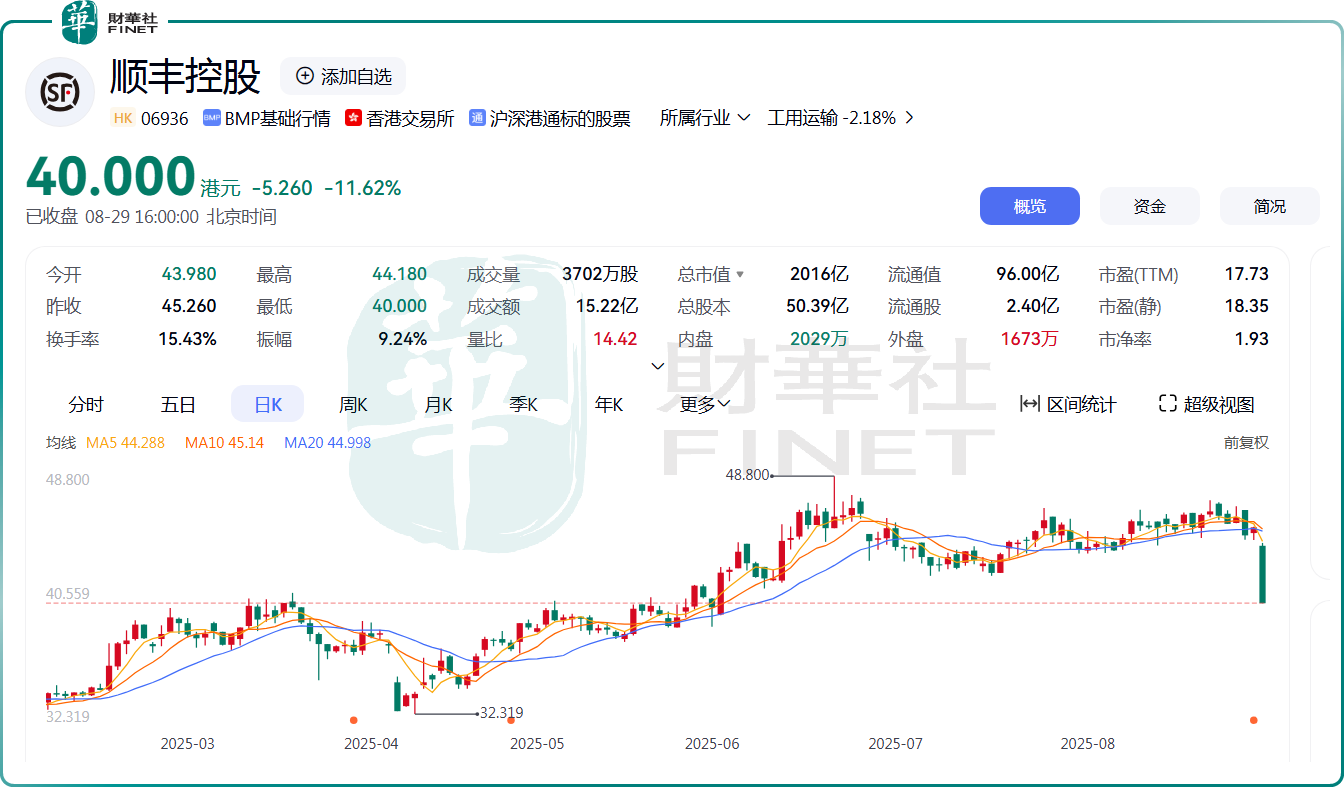
Task: Click the 内盘 value 2029万
Action: tap(819, 339)
